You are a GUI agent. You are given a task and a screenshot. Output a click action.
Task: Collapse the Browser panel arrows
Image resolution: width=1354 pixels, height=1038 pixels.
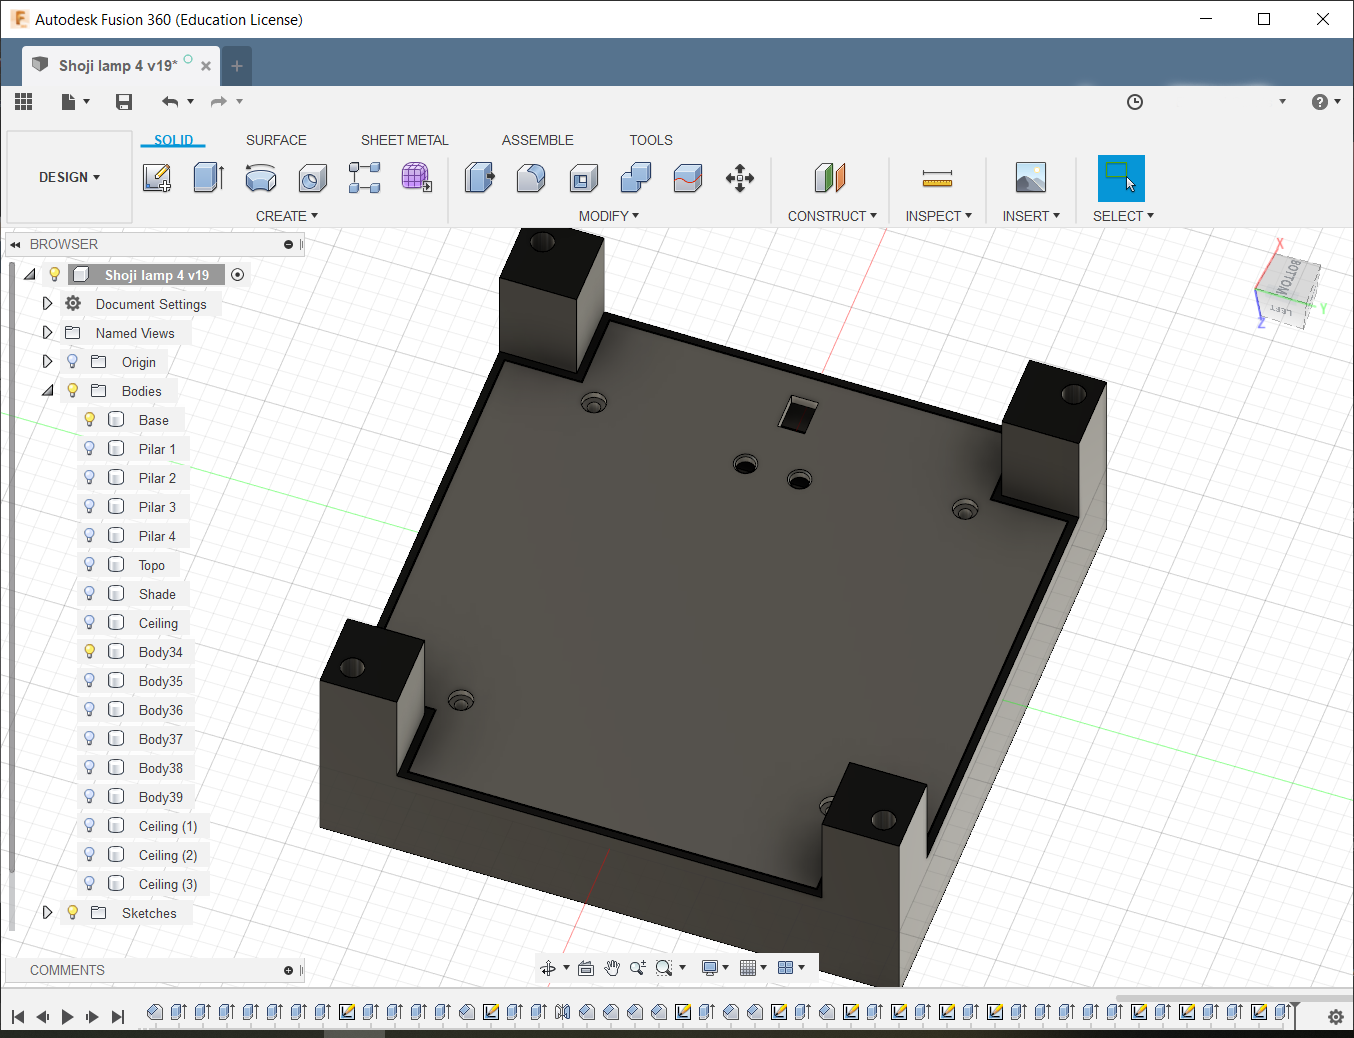15,244
